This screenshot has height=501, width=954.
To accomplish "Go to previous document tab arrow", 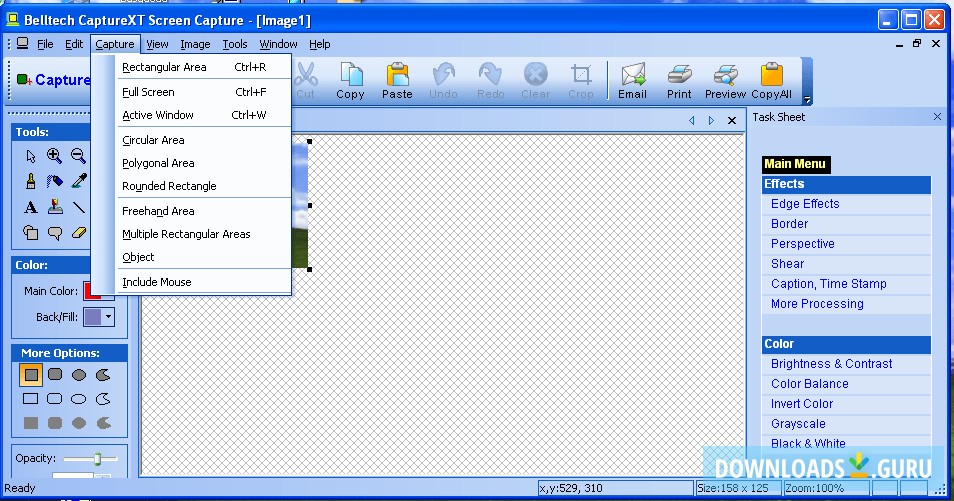I will point(692,121).
